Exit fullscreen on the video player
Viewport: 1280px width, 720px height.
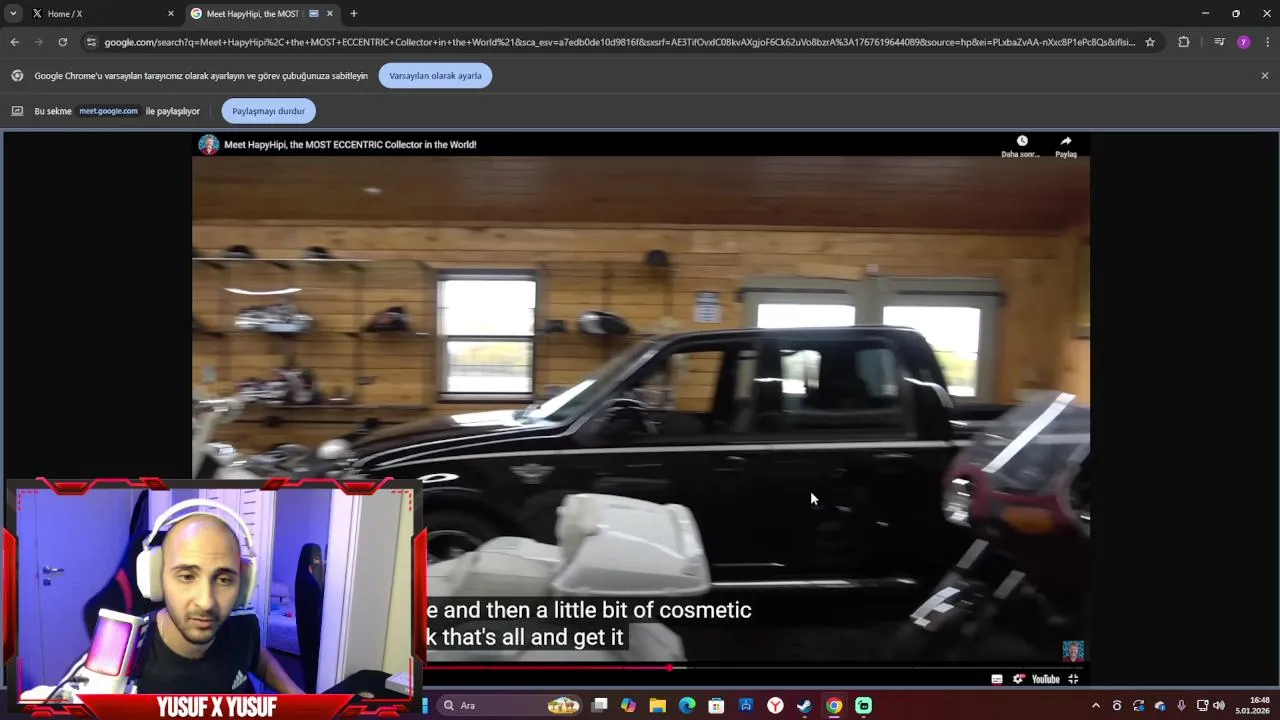1073,679
